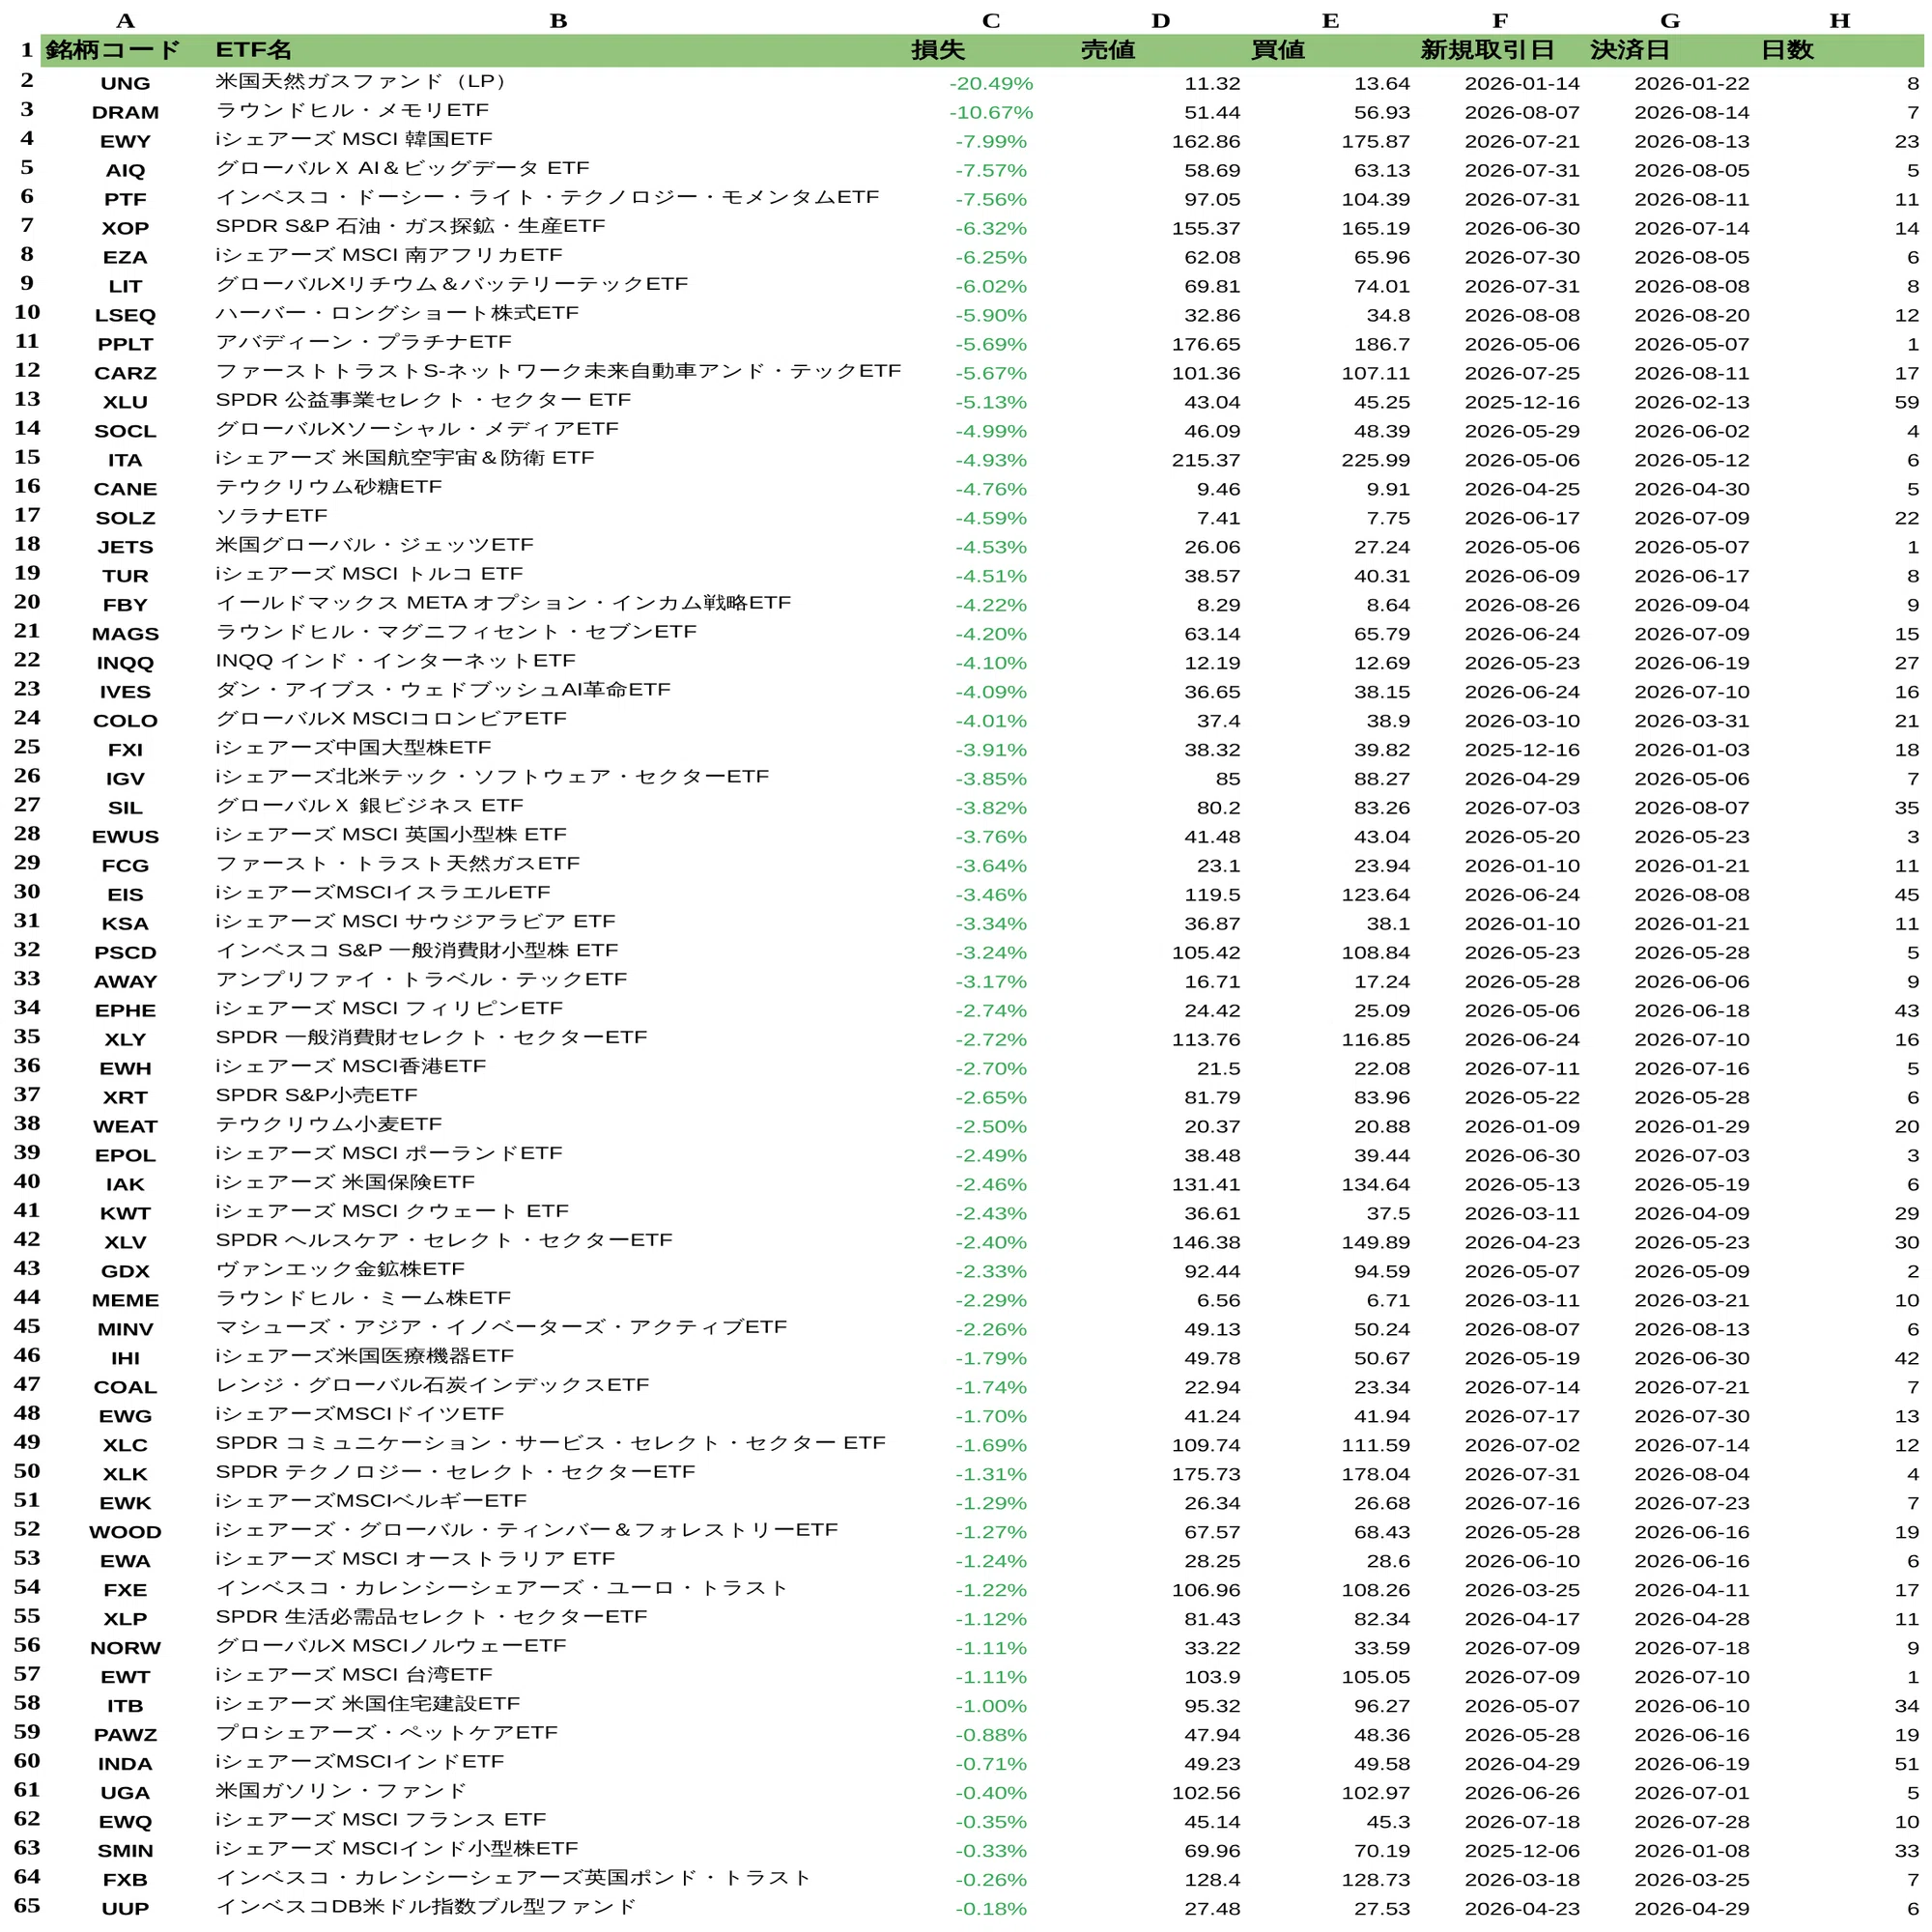1932x1932 pixels.
Task: Click the XLU days value 59
Action: coord(1906,402)
